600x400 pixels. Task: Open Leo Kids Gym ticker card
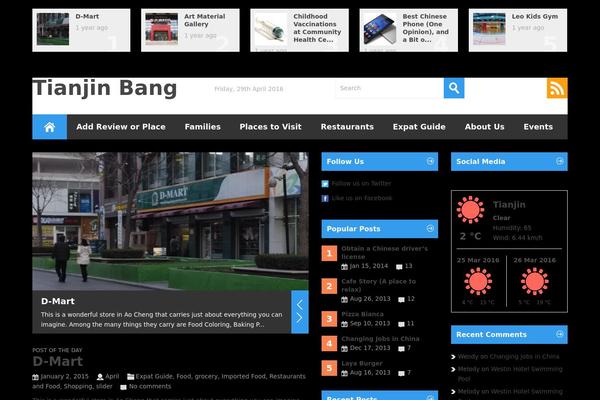pyautogui.click(x=518, y=30)
